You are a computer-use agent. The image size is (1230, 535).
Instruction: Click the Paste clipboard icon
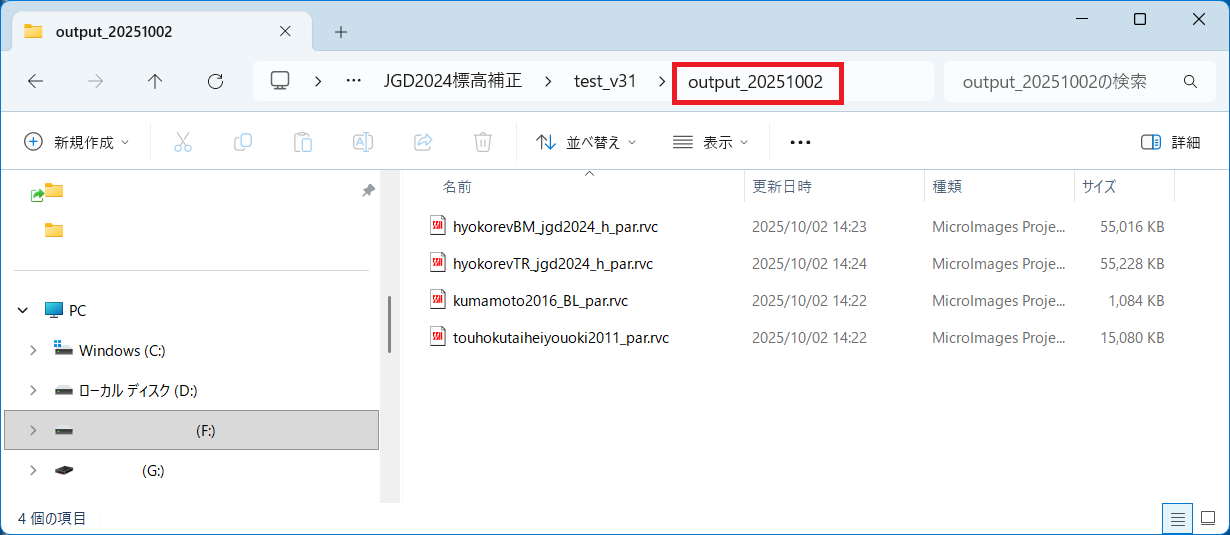pos(303,142)
